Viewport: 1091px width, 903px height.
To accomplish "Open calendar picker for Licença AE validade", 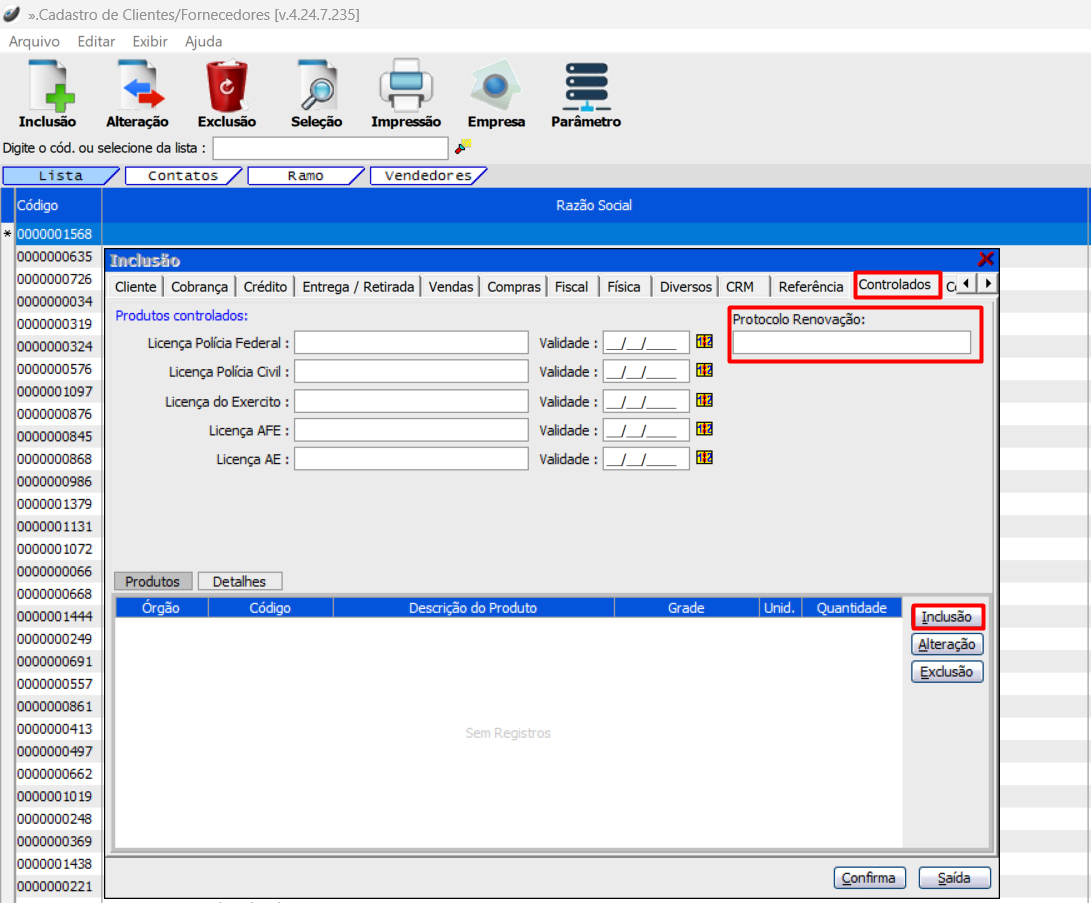I will tap(705, 458).
